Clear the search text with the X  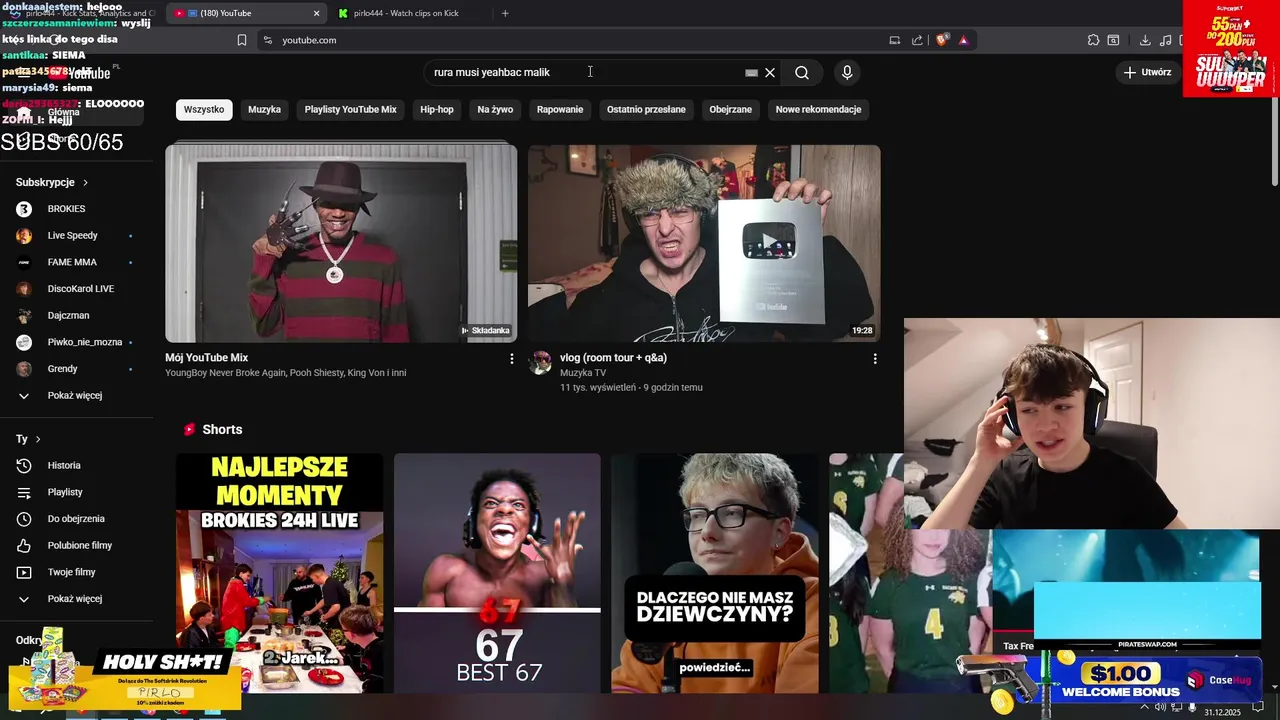pos(770,72)
